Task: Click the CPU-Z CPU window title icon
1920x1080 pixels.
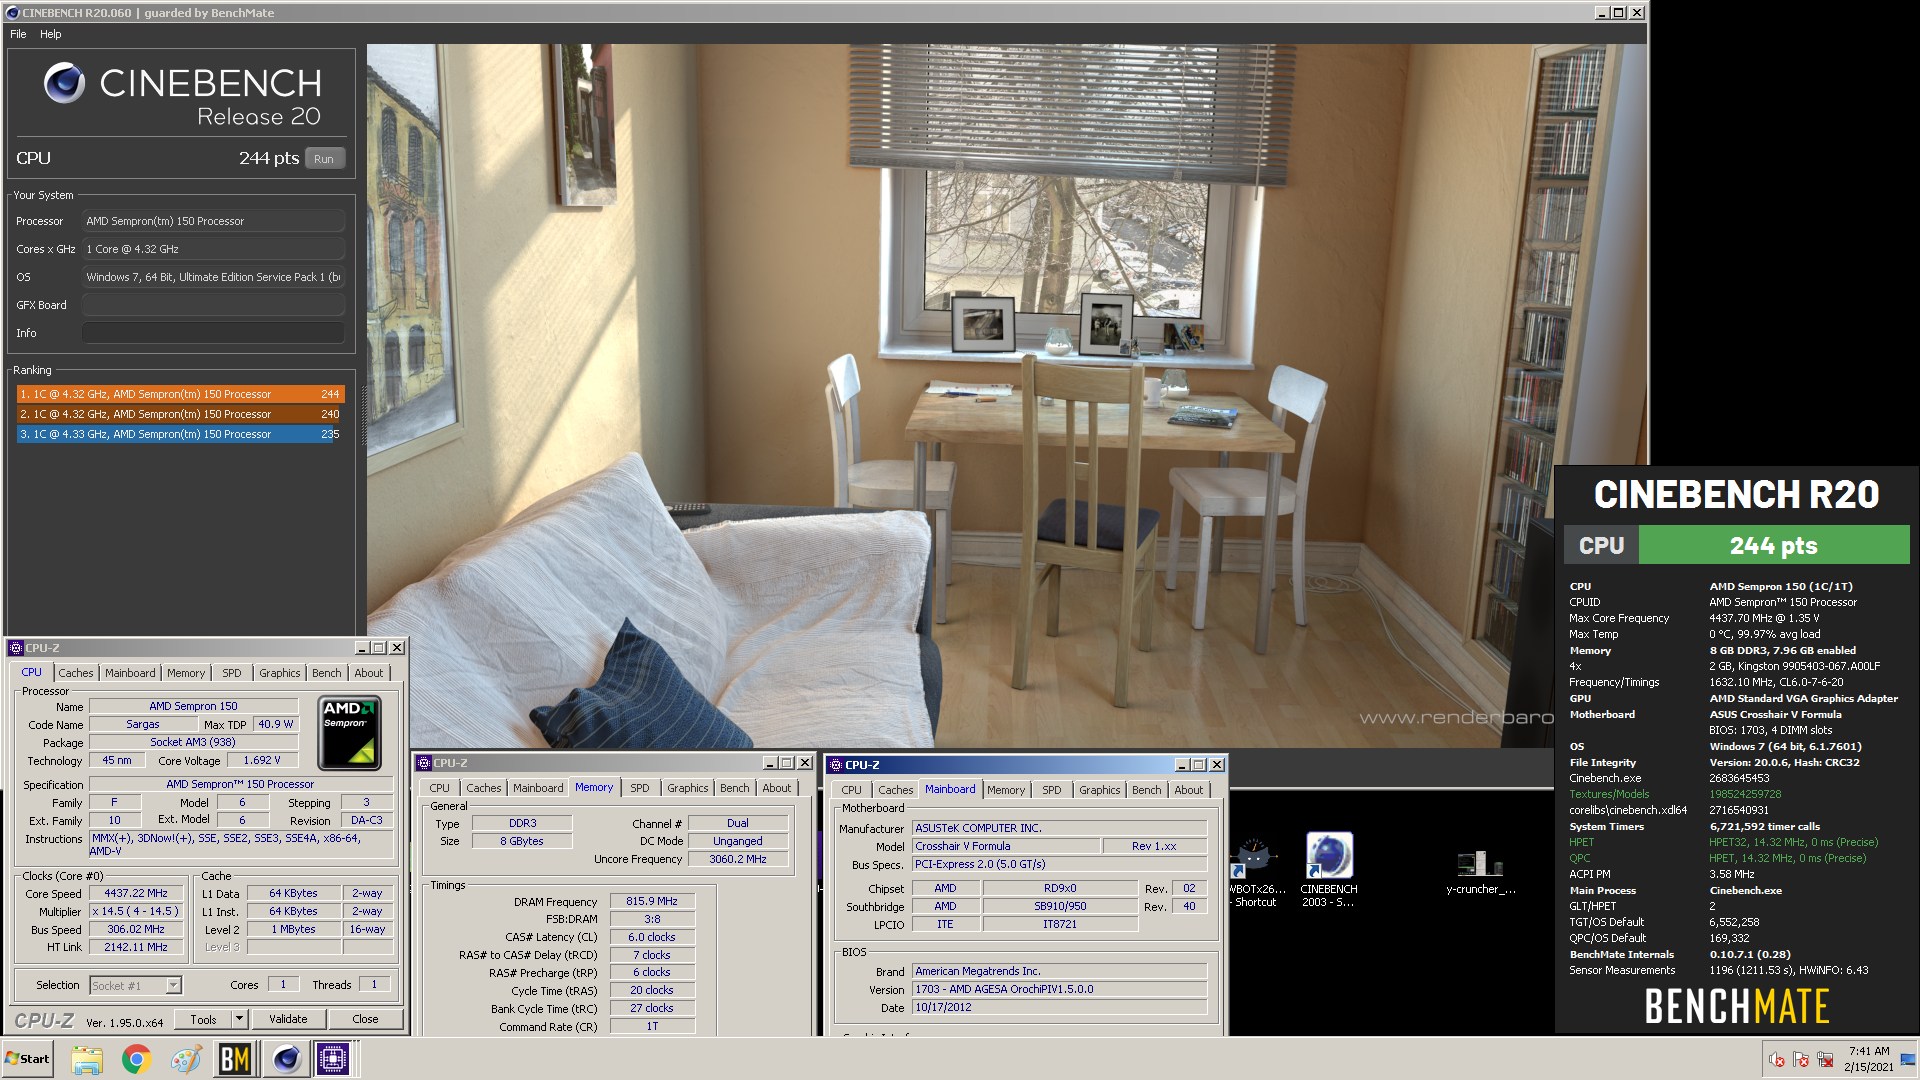Action: (x=16, y=648)
